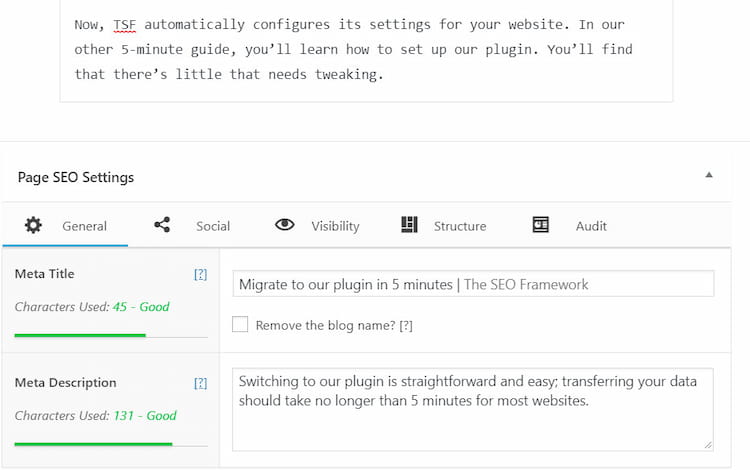The height and width of the screenshot is (470, 750).
Task: Click the Meta Title character count bar
Action: tap(111, 336)
